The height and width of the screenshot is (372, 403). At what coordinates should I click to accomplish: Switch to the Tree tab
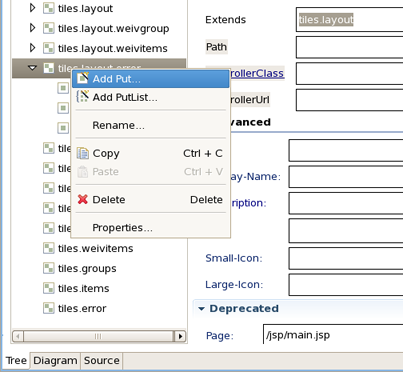pos(16,360)
